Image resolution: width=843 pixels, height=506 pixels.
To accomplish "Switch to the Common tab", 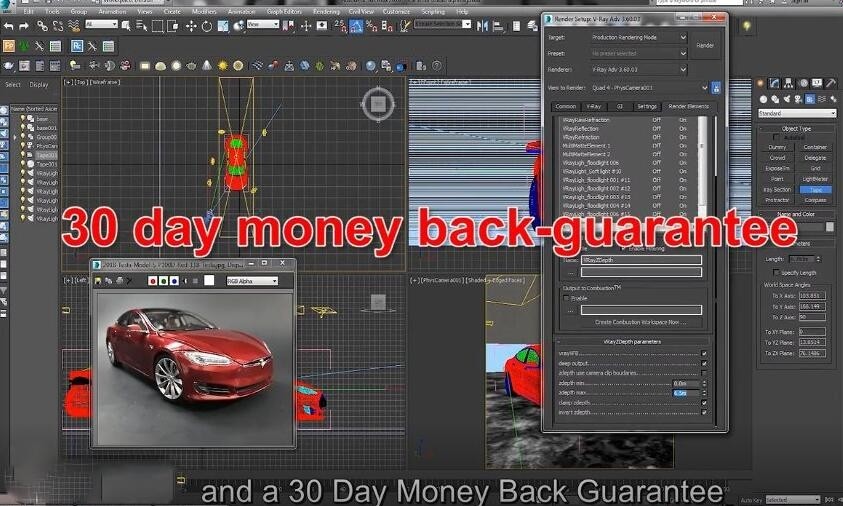I will click(x=565, y=106).
